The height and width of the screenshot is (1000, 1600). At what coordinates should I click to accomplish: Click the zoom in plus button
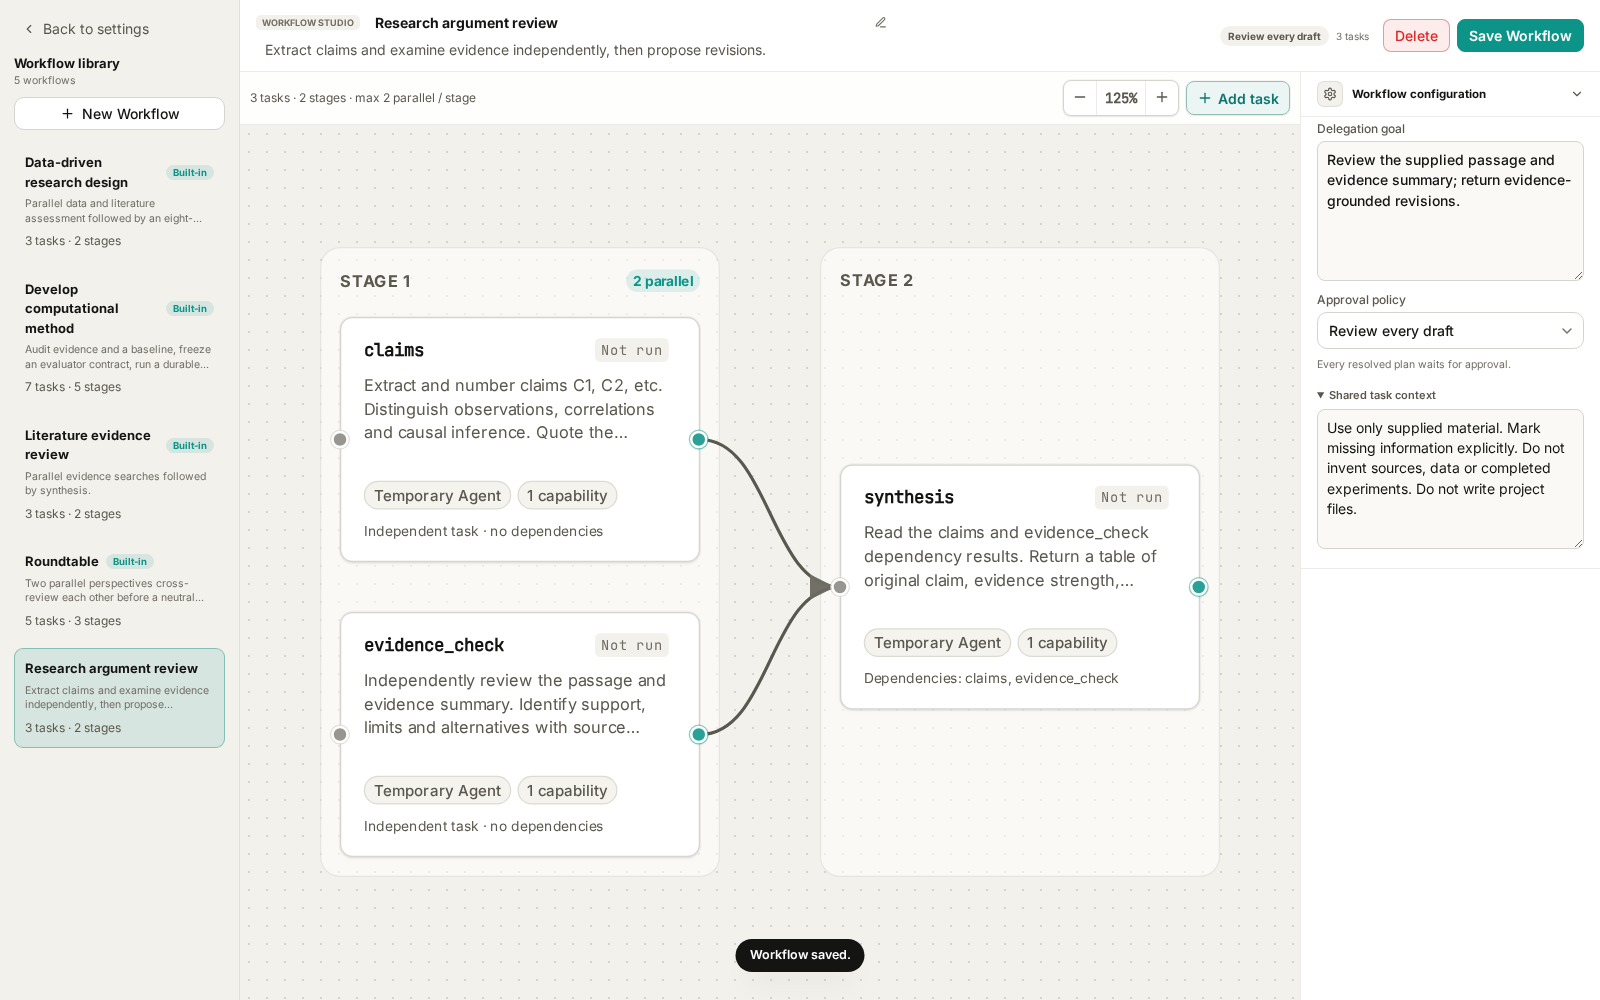1162,98
